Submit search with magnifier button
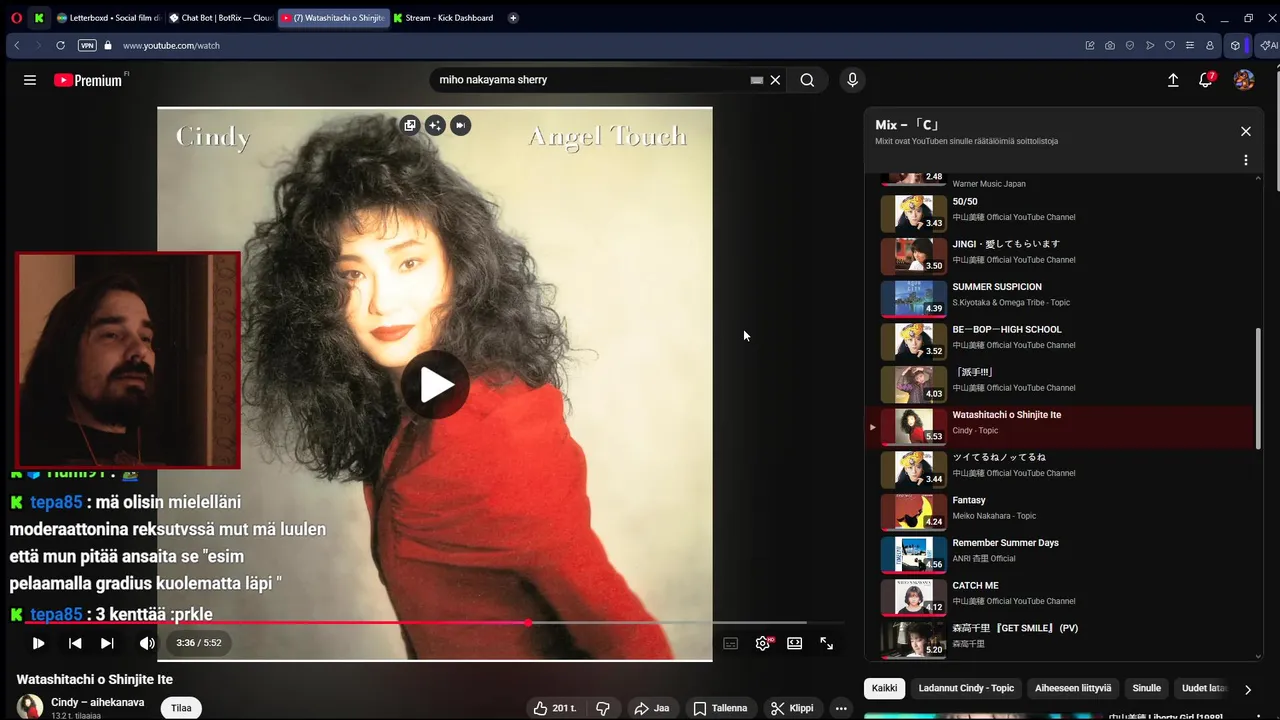This screenshot has height=720, width=1280. 807,80
